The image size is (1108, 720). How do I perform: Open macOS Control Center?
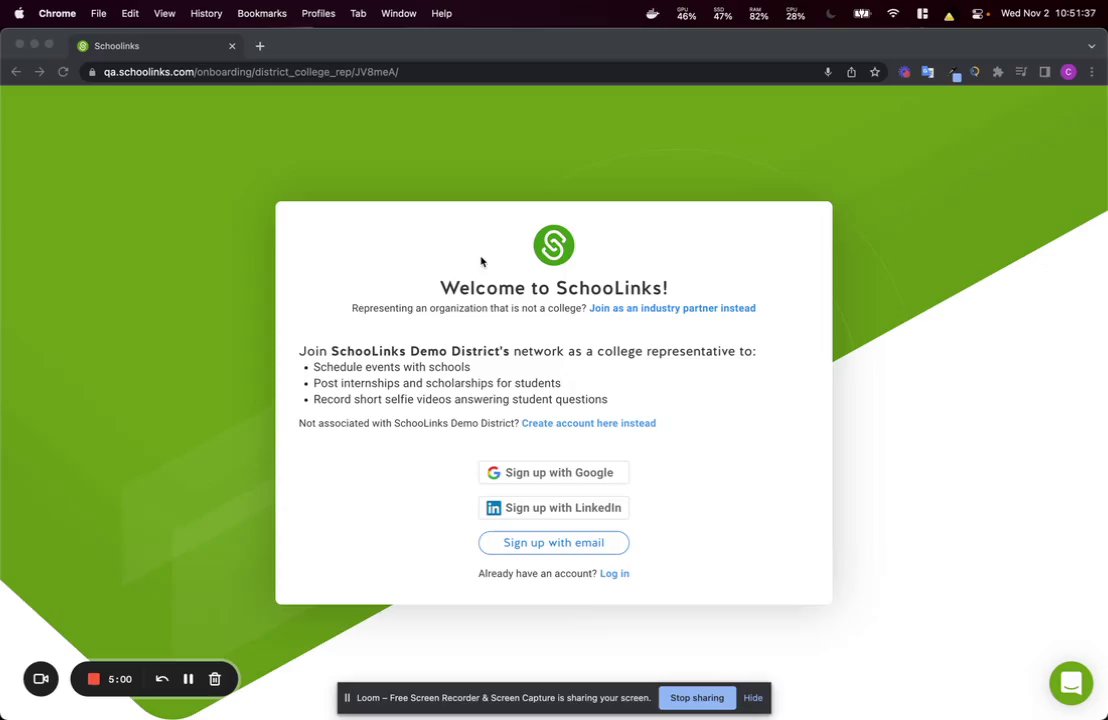click(x=978, y=13)
